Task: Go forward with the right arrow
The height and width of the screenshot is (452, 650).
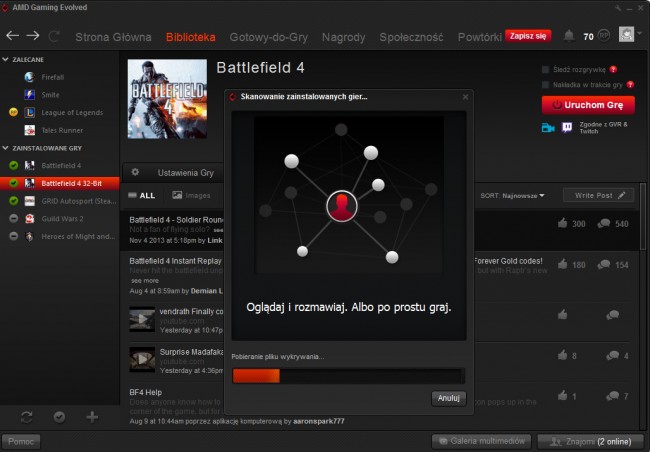Action: tap(33, 36)
